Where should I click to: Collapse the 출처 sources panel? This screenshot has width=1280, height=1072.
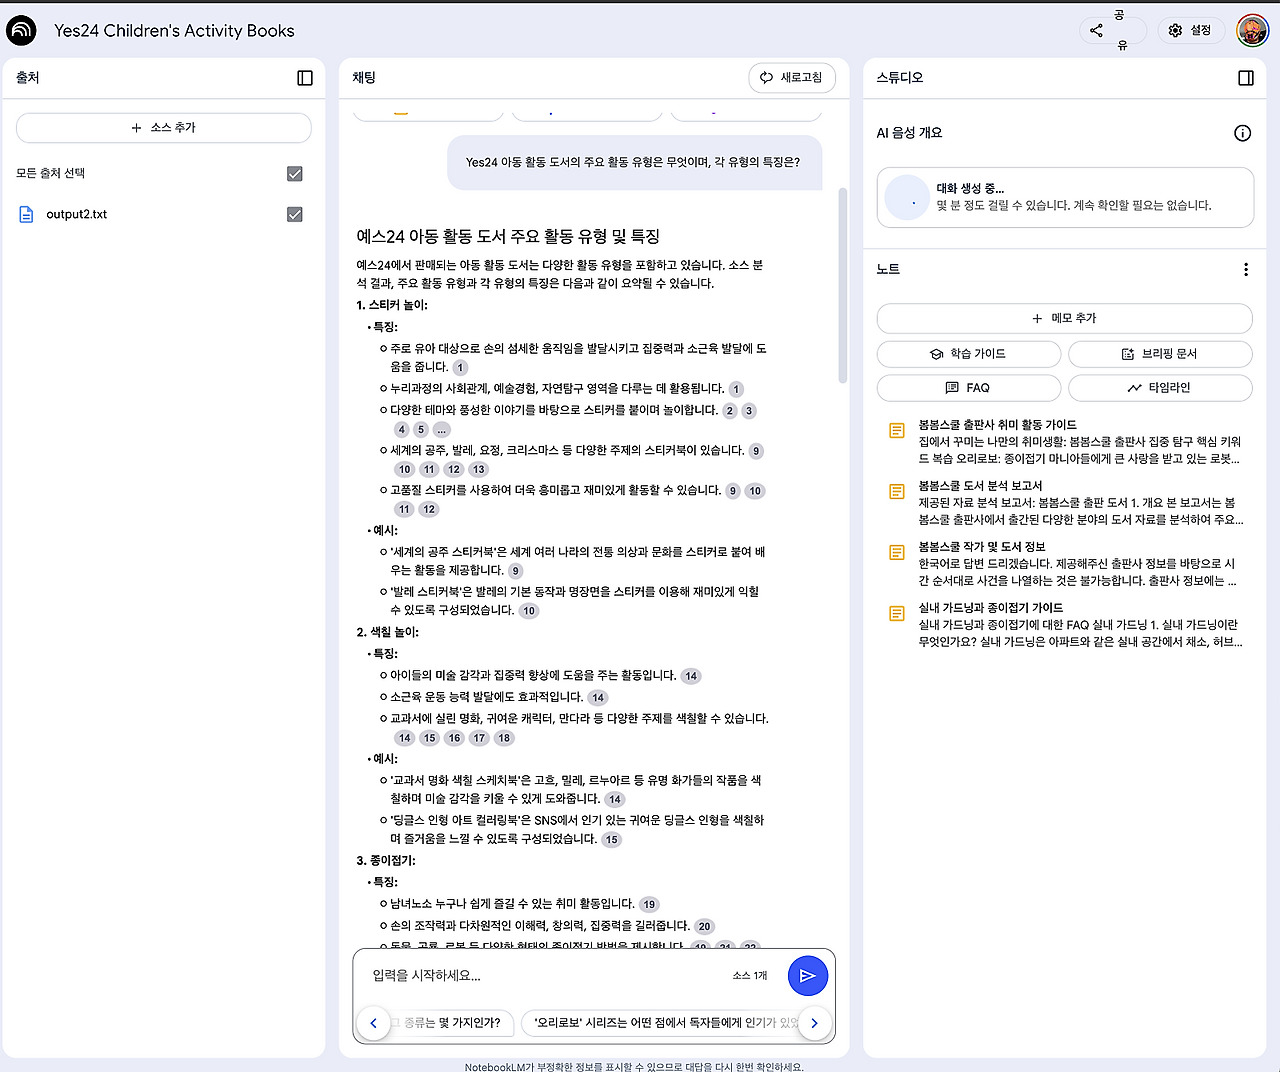click(x=304, y=77)
